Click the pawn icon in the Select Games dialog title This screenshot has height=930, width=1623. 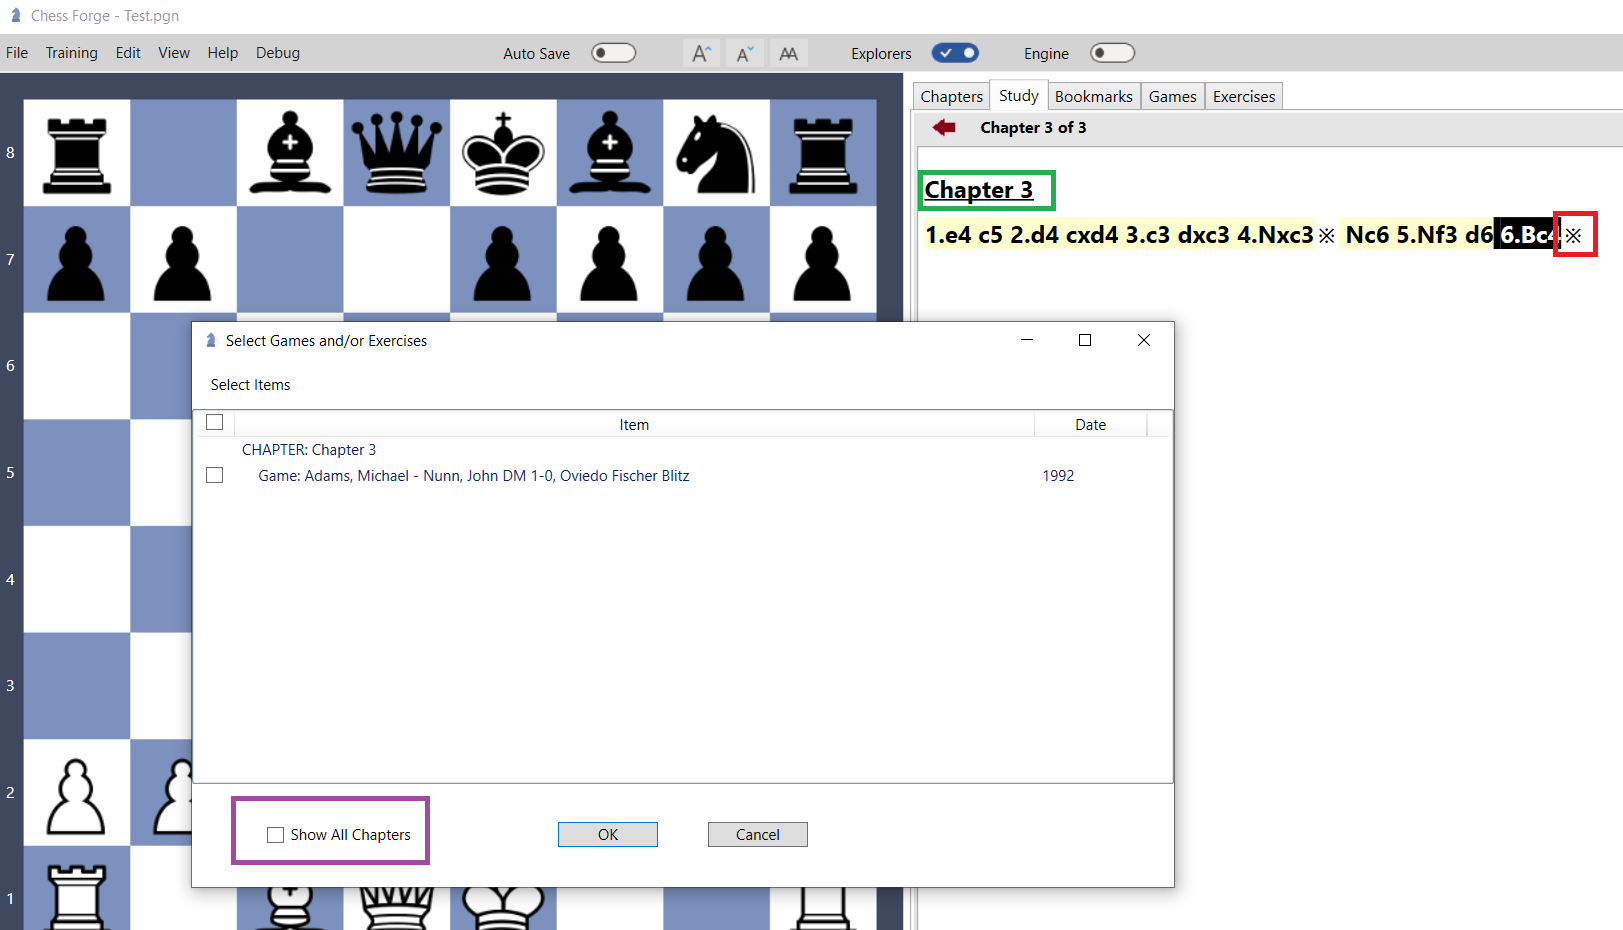(x=211, y=340)
